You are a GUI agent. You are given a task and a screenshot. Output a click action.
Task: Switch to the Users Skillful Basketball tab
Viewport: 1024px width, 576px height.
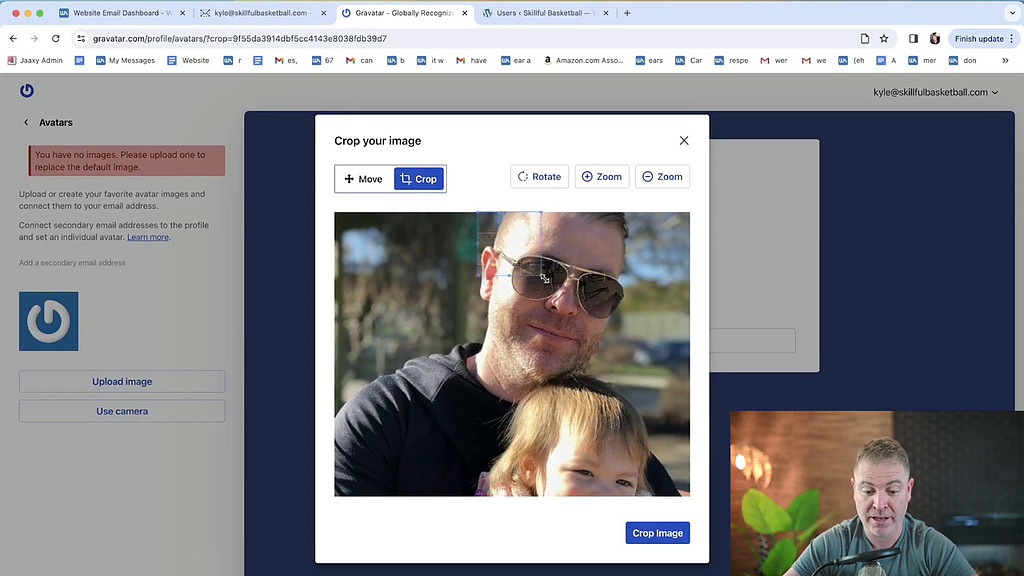click(545, 13)
